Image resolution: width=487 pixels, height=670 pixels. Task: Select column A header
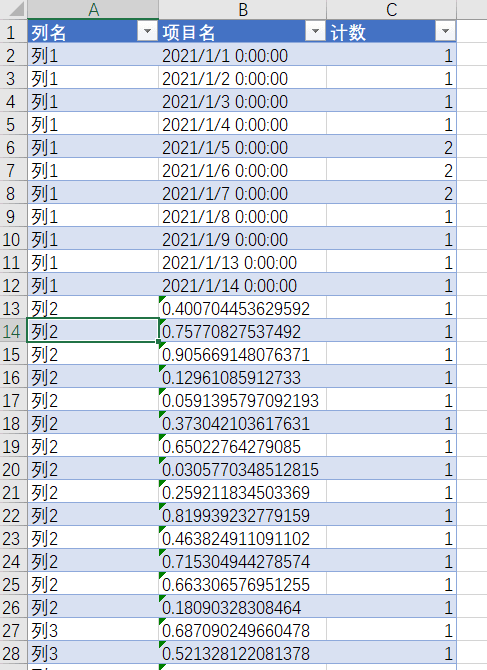click(93, 9)
